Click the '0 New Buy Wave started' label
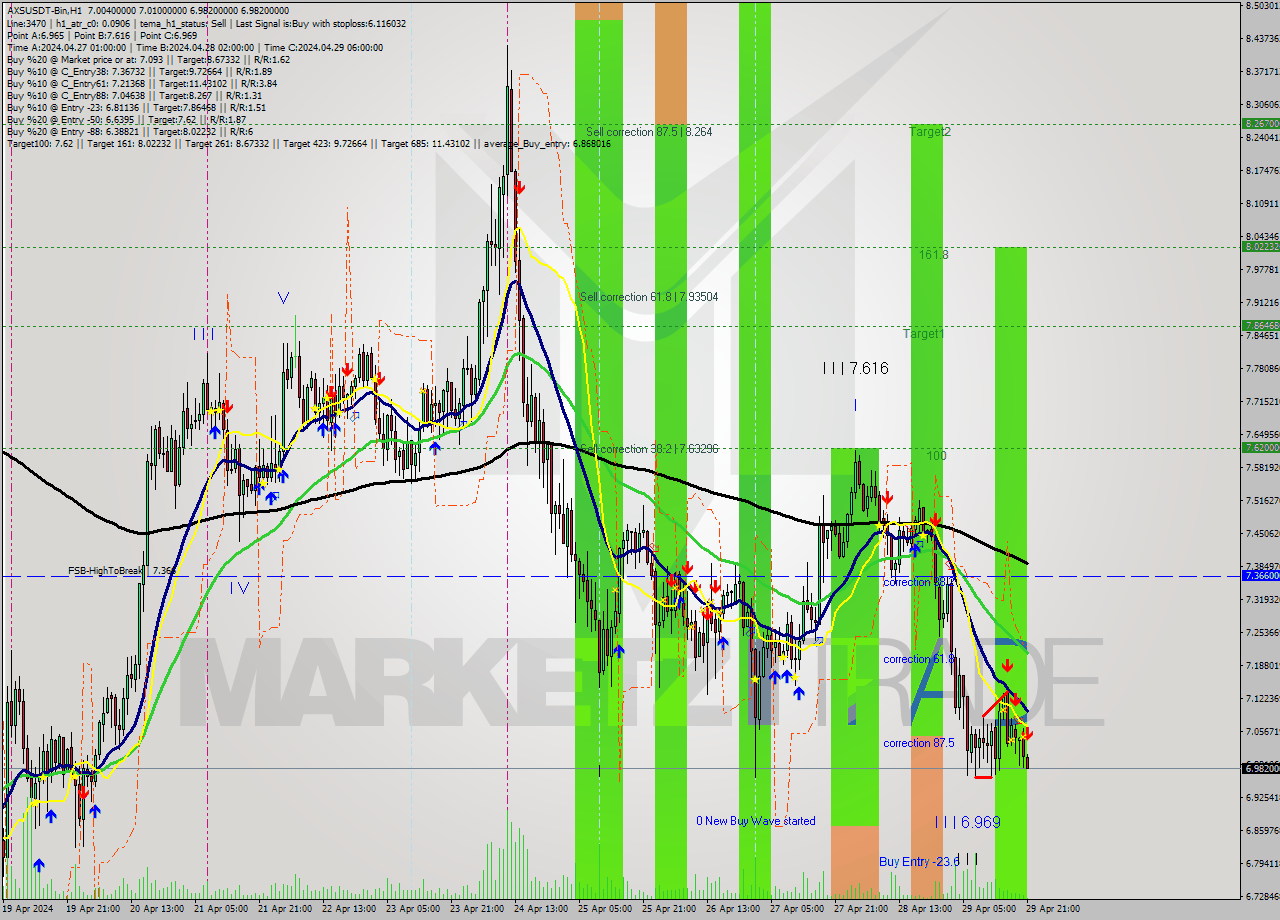This screenshot has height=920, width=1280. tap(756, 821)
